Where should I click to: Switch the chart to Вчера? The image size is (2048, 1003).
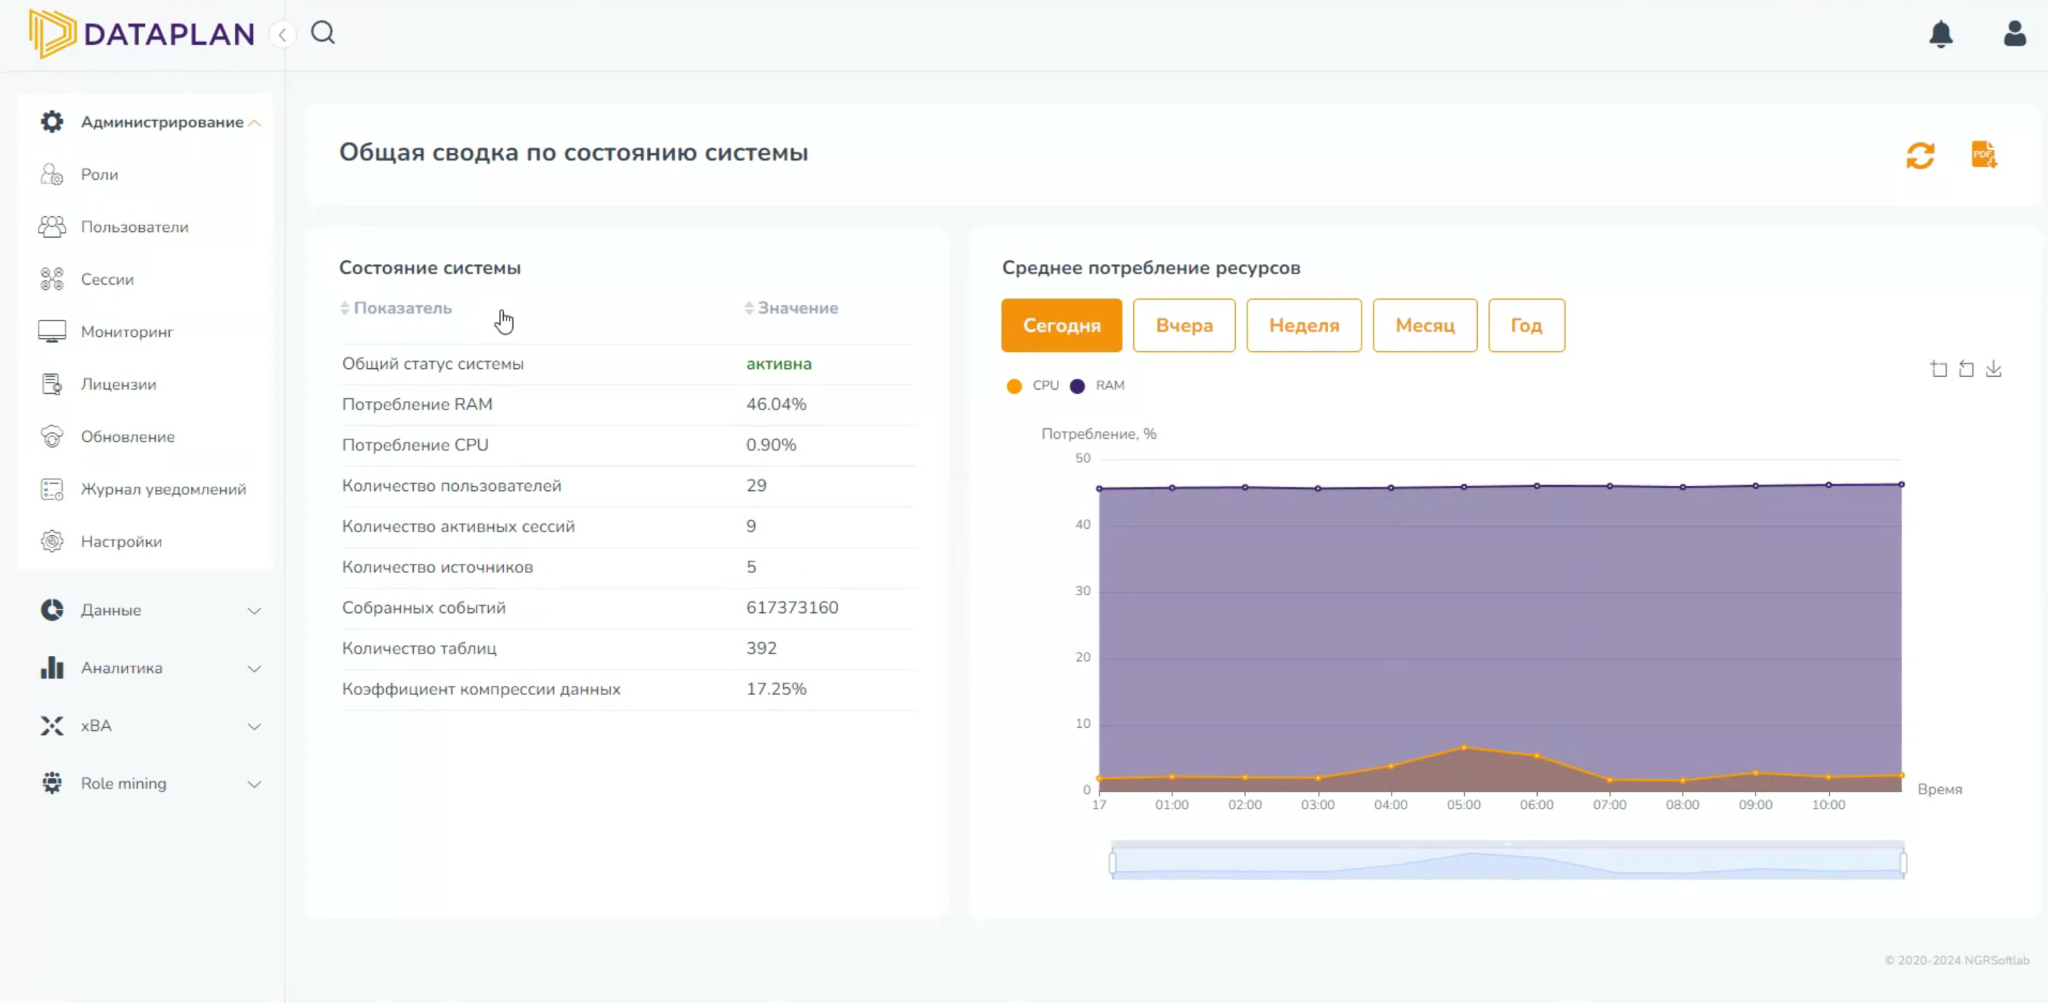[x=1184, y=325]
